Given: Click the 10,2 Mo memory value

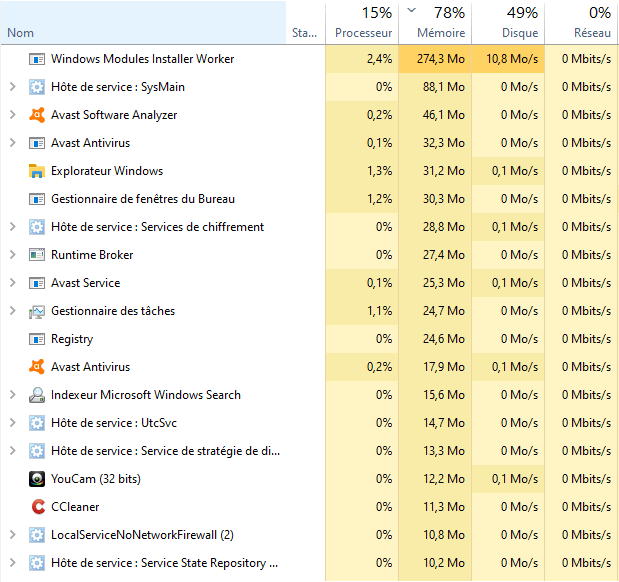Looking at the screenshot, I should coord(444,563).
